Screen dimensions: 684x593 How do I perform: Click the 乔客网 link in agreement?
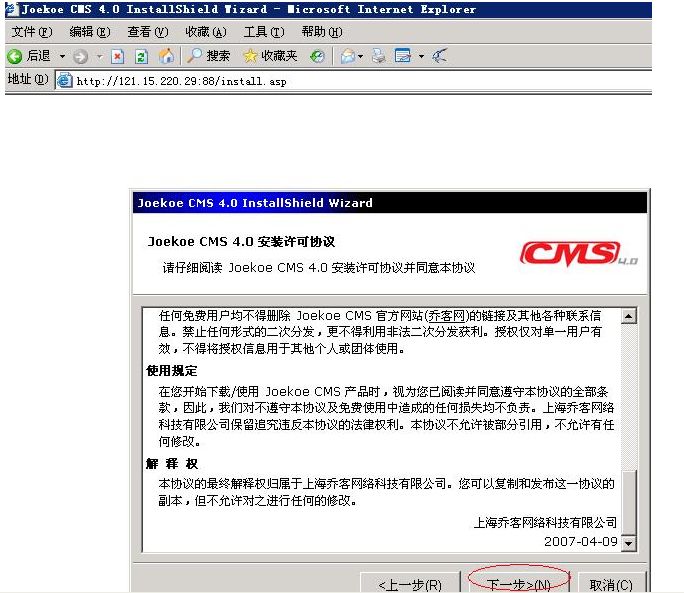446,315
